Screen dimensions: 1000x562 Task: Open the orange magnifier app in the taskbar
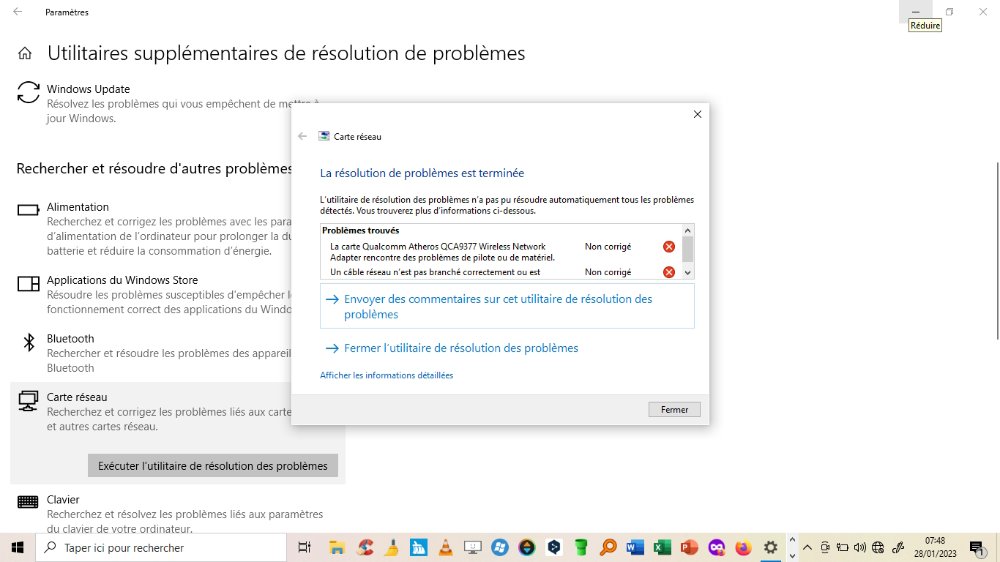point(608,547)
